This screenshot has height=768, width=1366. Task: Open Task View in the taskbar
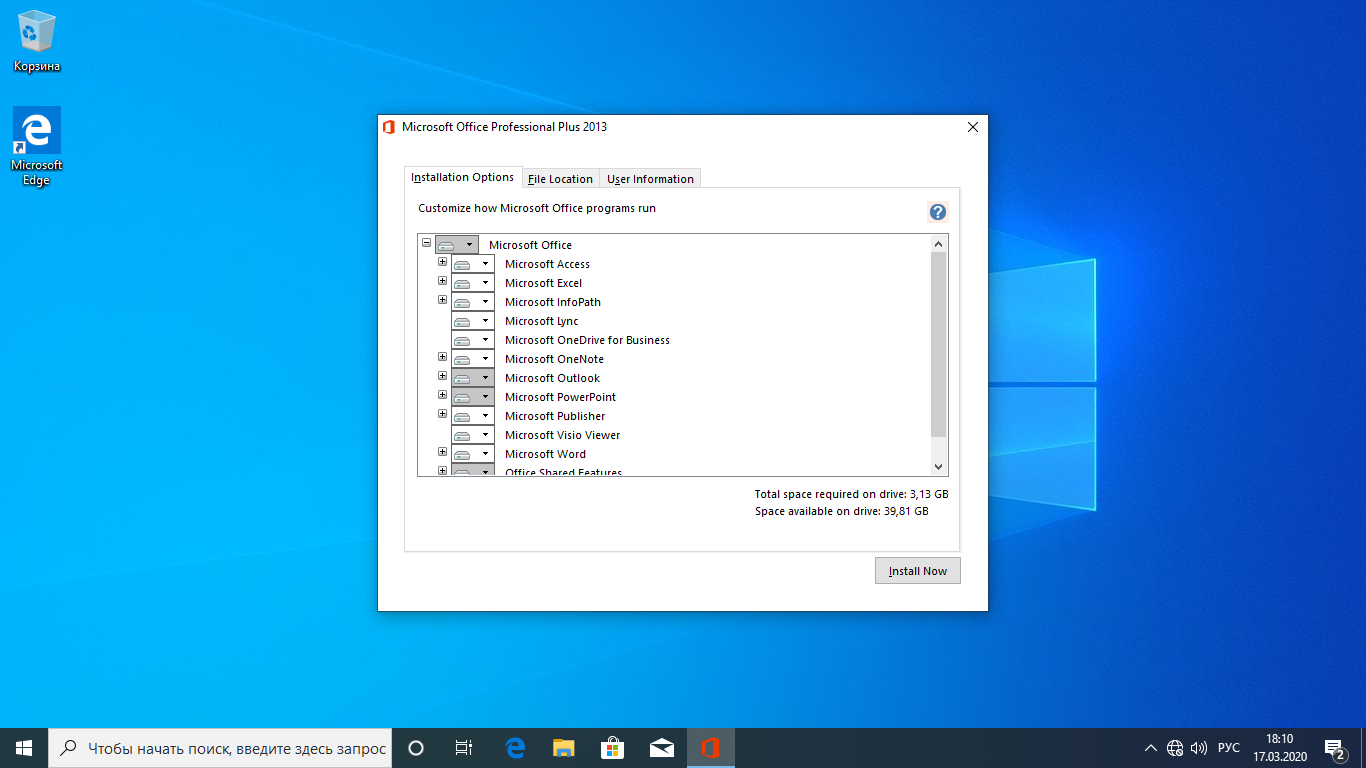(464, 748)
